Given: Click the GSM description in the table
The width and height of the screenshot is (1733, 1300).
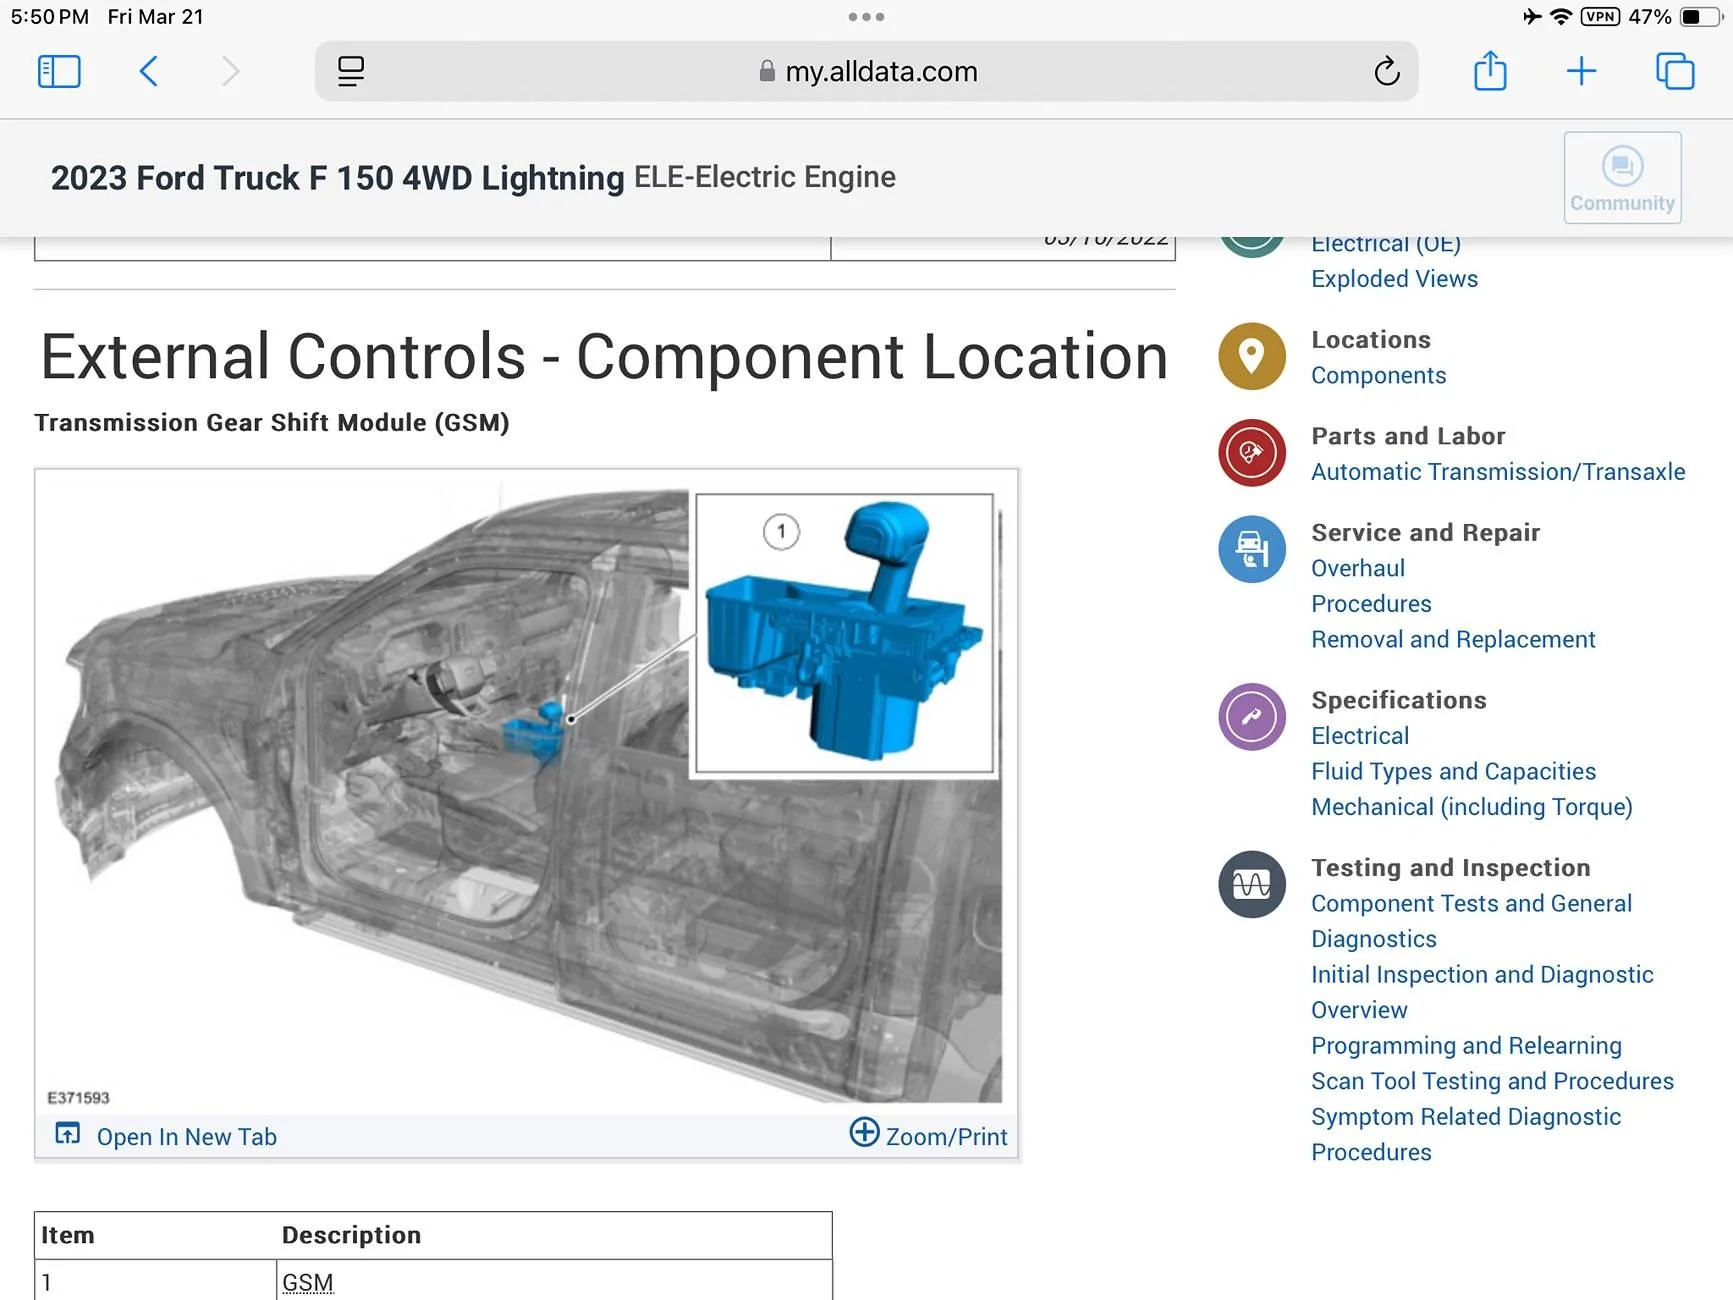Looking at the screenshot, I should [307, 1283].
